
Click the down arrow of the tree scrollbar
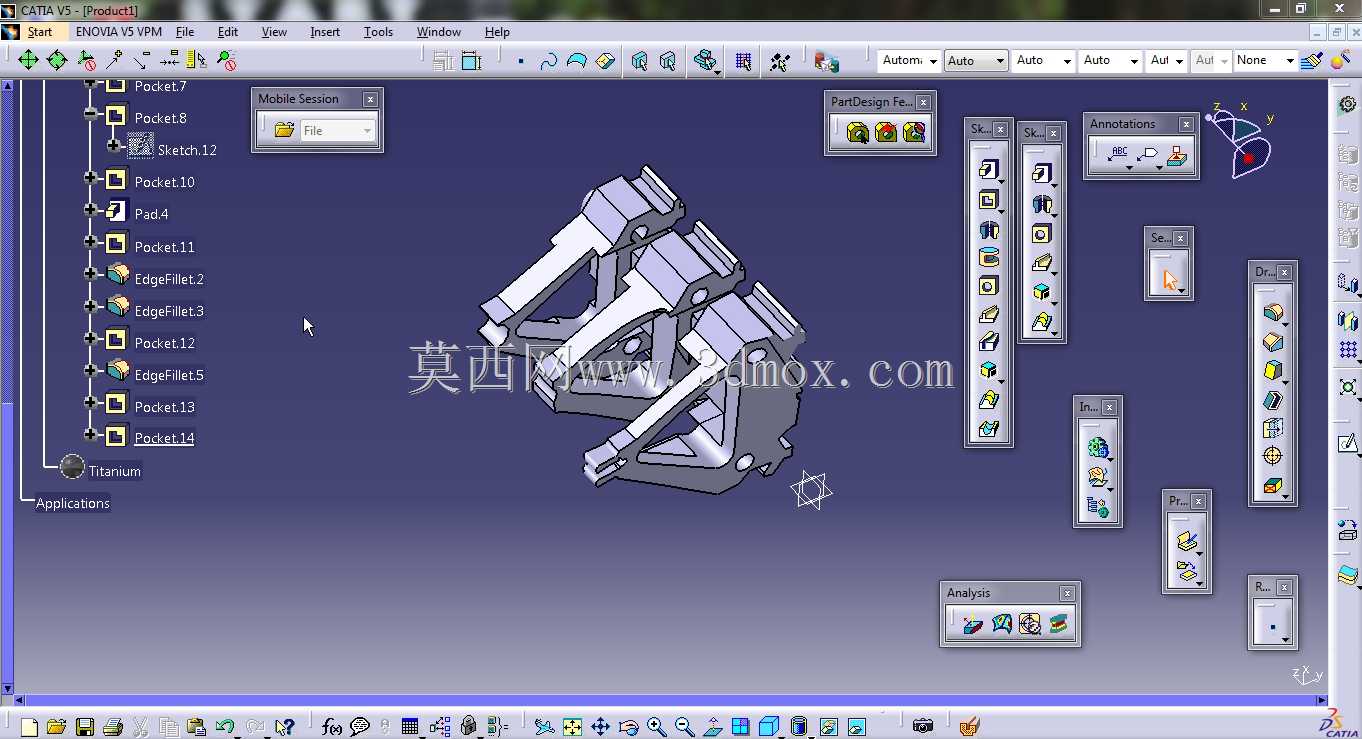[8, 688]
